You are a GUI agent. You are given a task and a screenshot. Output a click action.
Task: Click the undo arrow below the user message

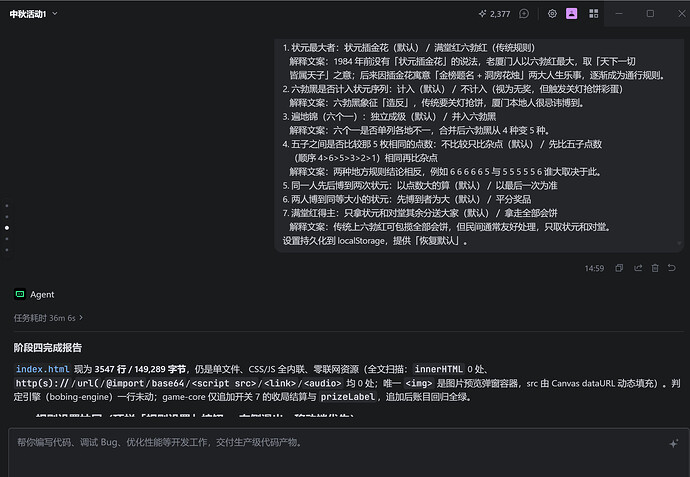point(672,268)
